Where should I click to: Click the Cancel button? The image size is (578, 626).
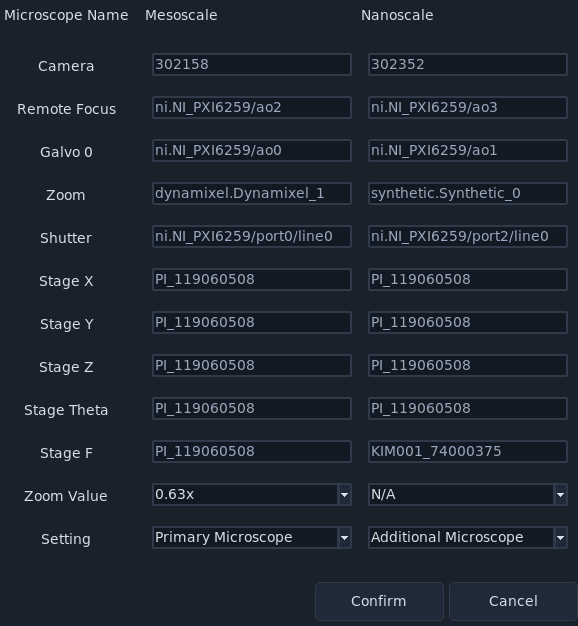513,601
